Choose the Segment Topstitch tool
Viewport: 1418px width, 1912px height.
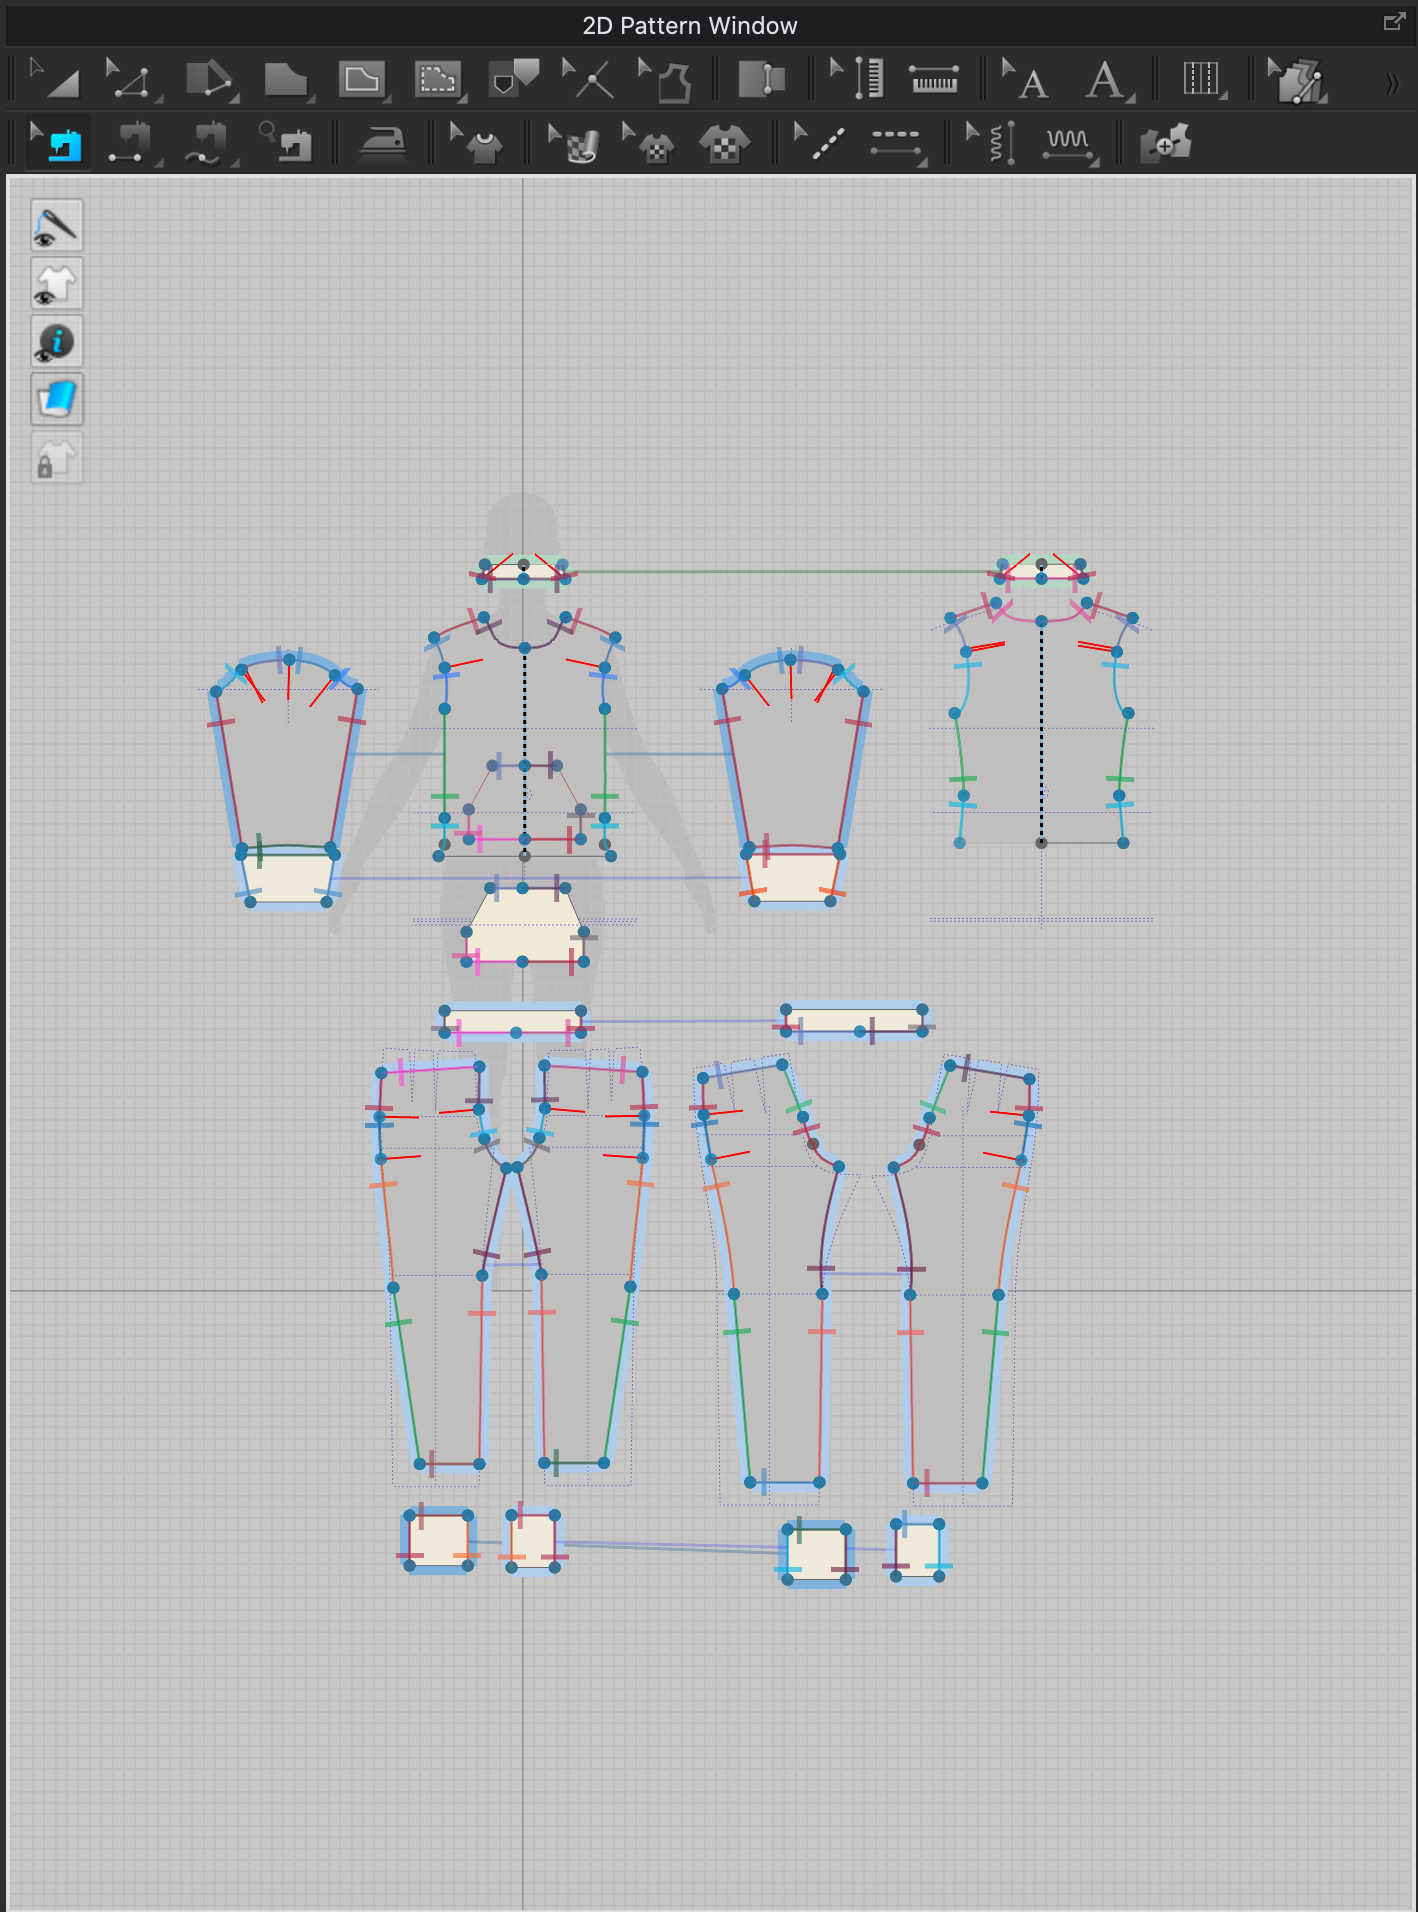point(896,144)
